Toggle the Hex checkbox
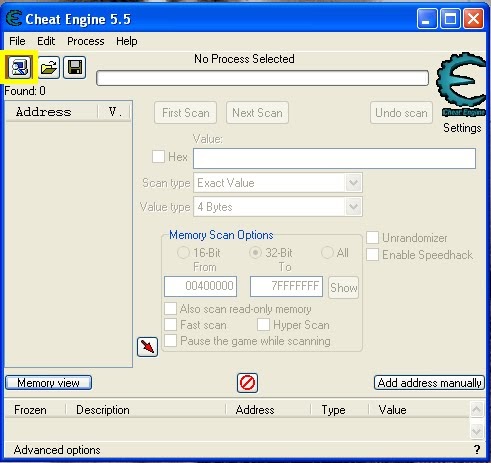Image resolution: width=491 pixels, height=463 pixels. (158, 156)
